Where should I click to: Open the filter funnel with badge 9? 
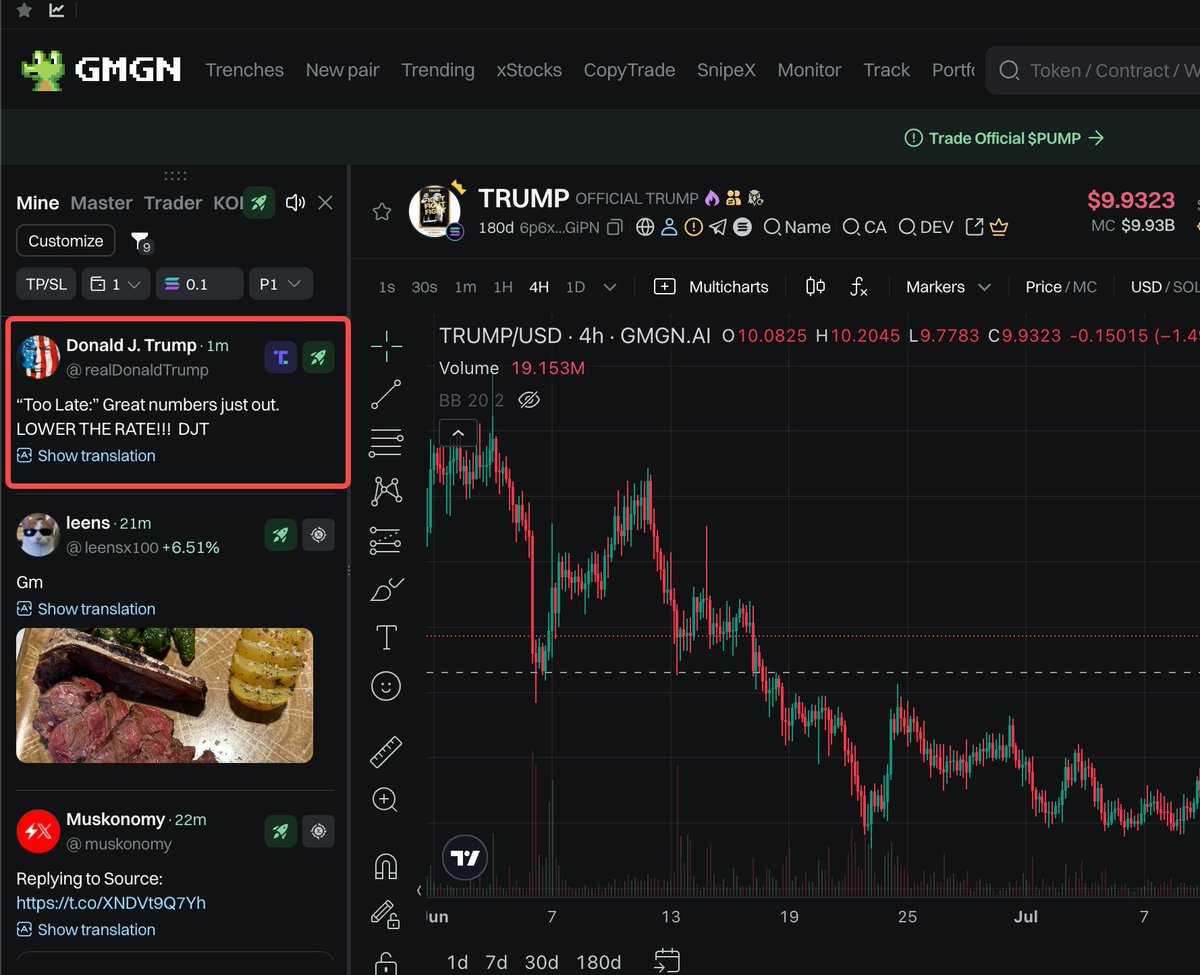[141, 242]
